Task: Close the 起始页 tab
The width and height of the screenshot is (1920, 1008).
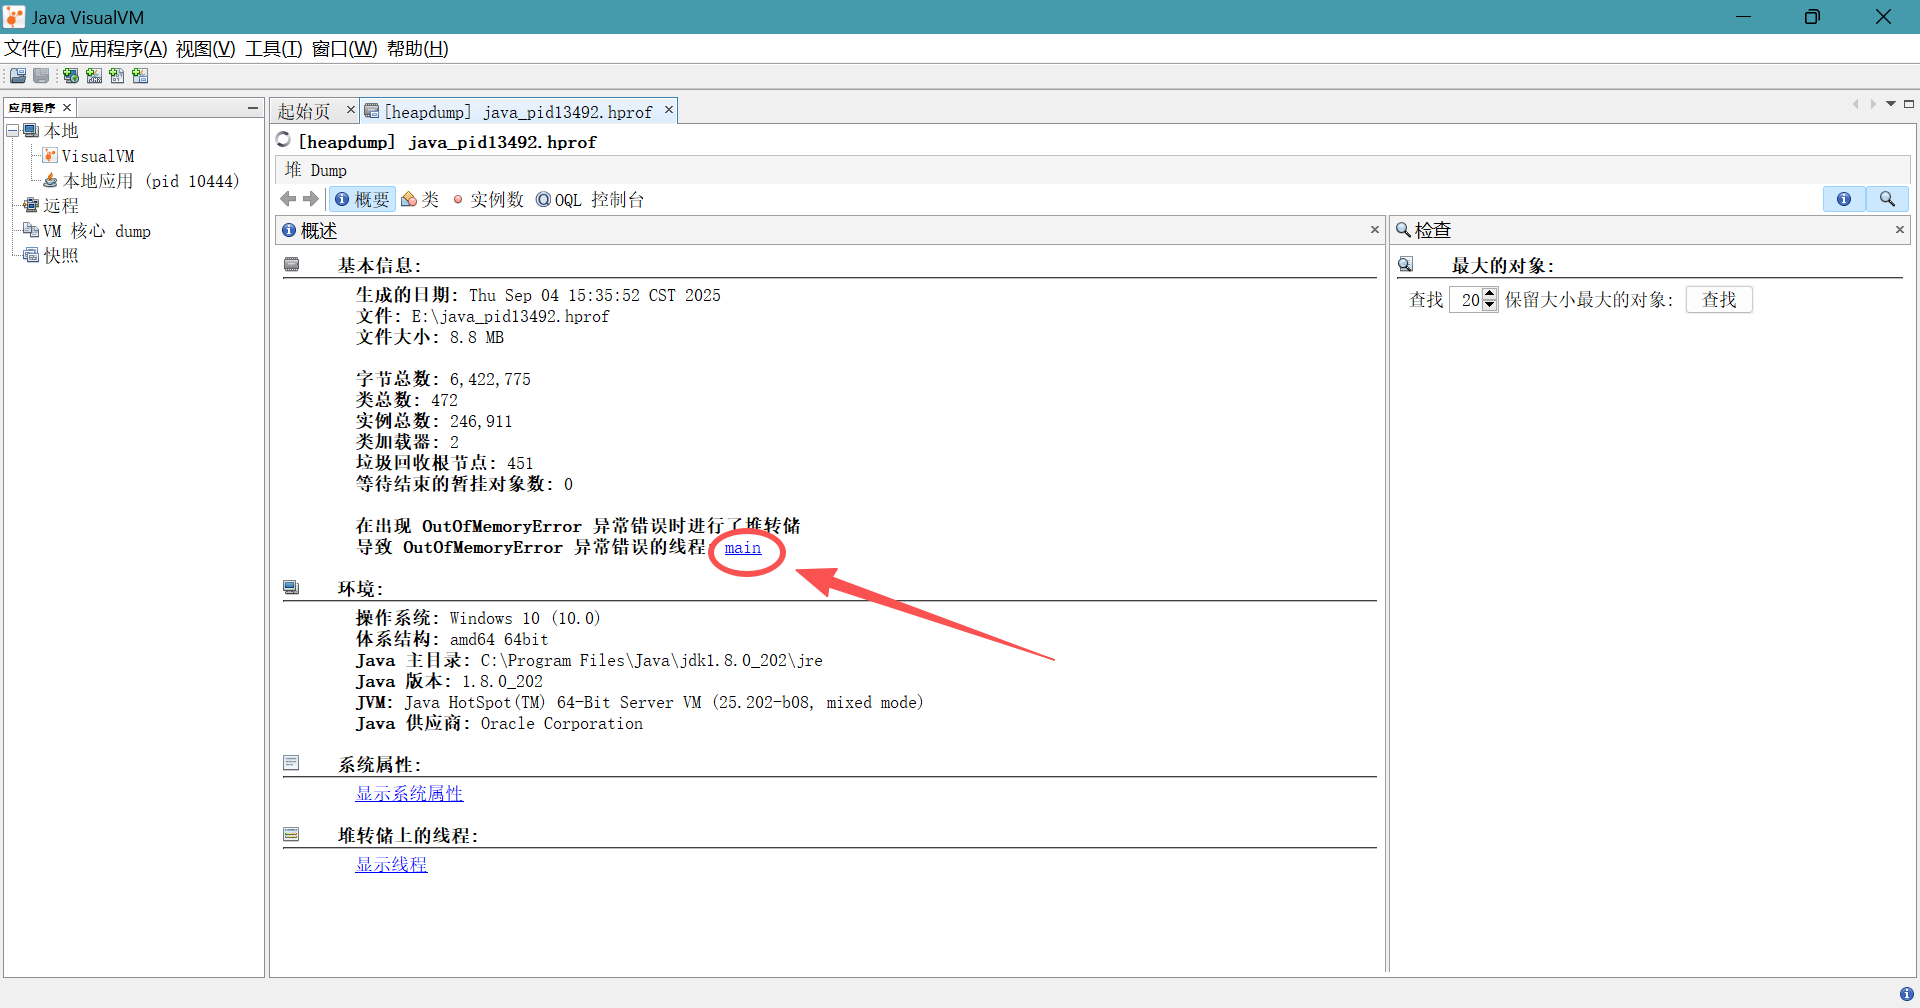Action: pyautogui.click(x=350, y=110)
